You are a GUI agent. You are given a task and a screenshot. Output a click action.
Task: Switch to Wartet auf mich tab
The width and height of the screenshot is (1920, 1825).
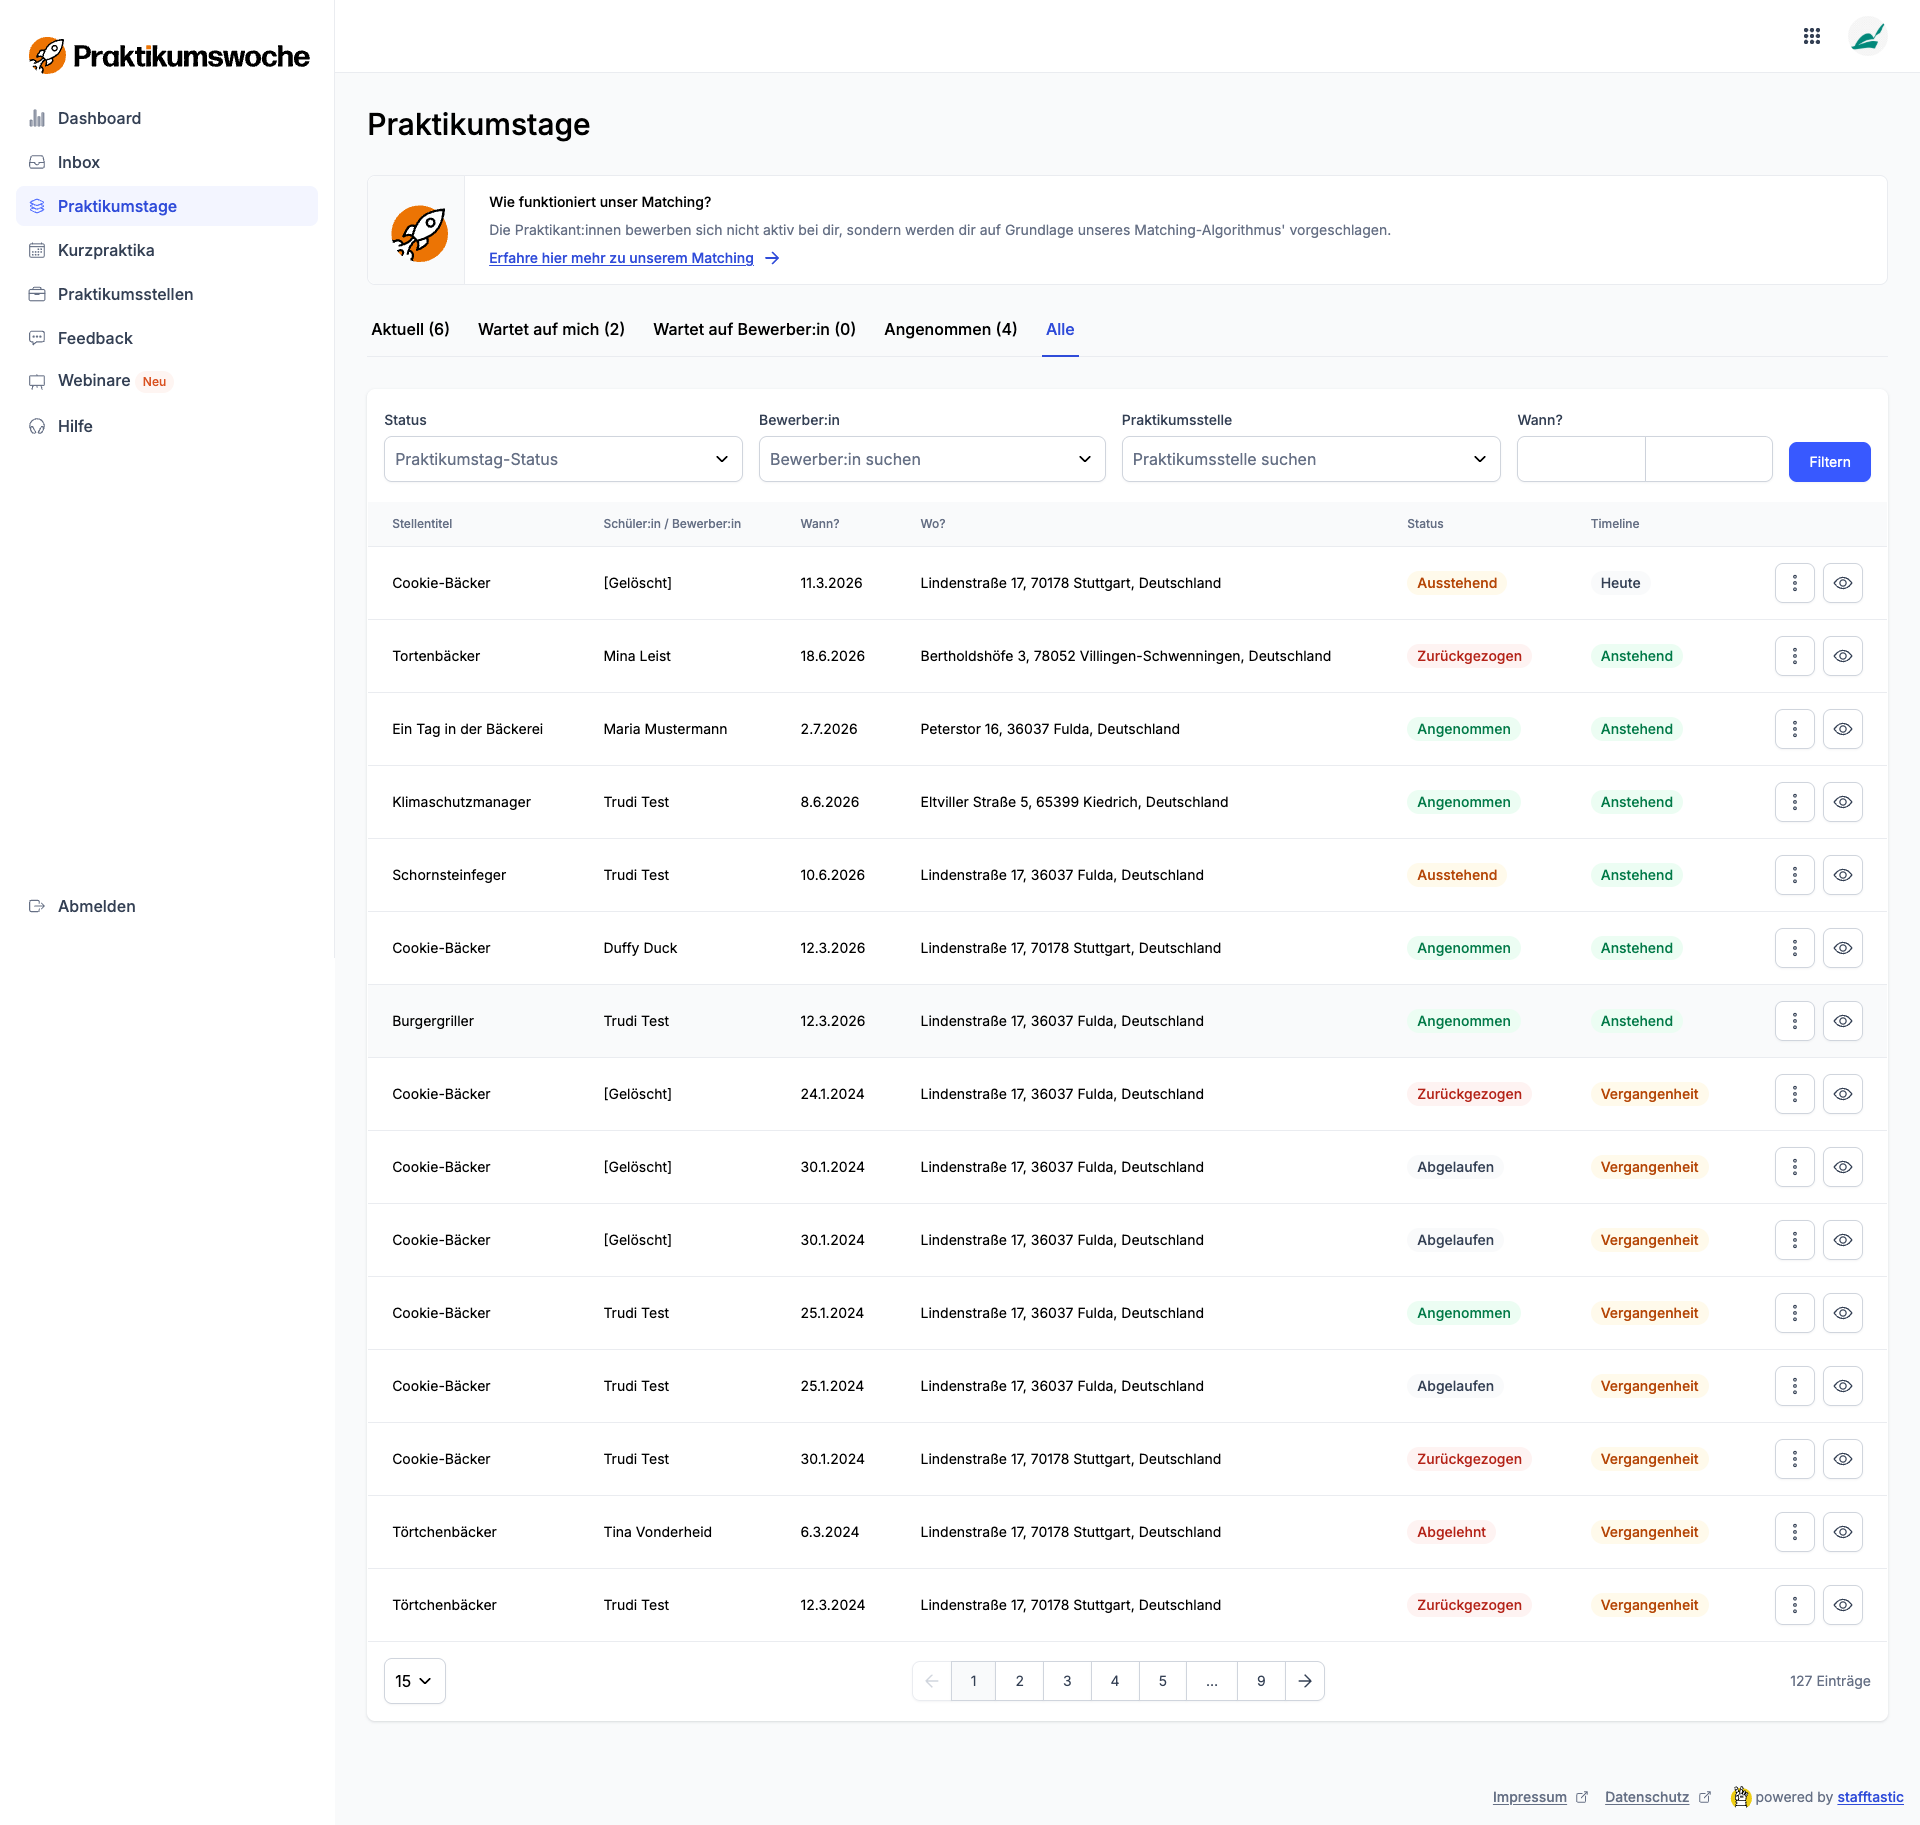(x=551, y=329)
